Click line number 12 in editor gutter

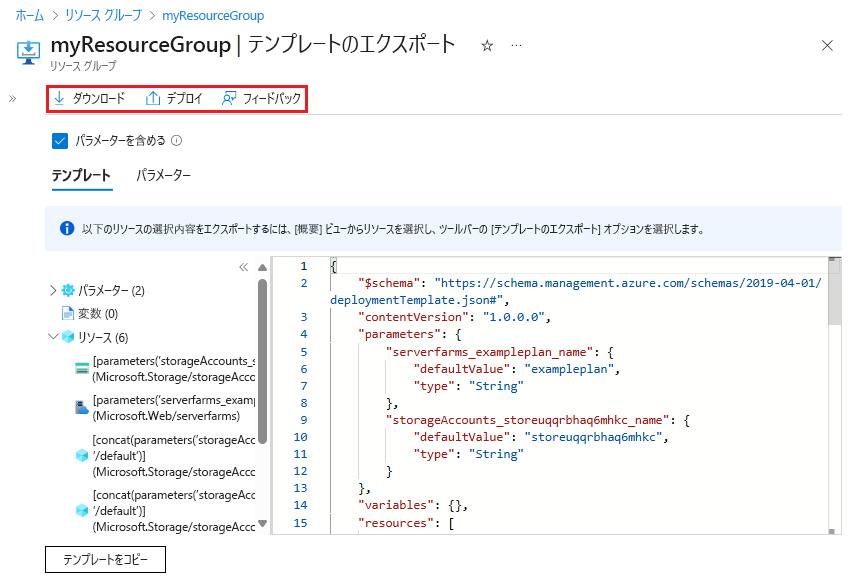point(301,471)
